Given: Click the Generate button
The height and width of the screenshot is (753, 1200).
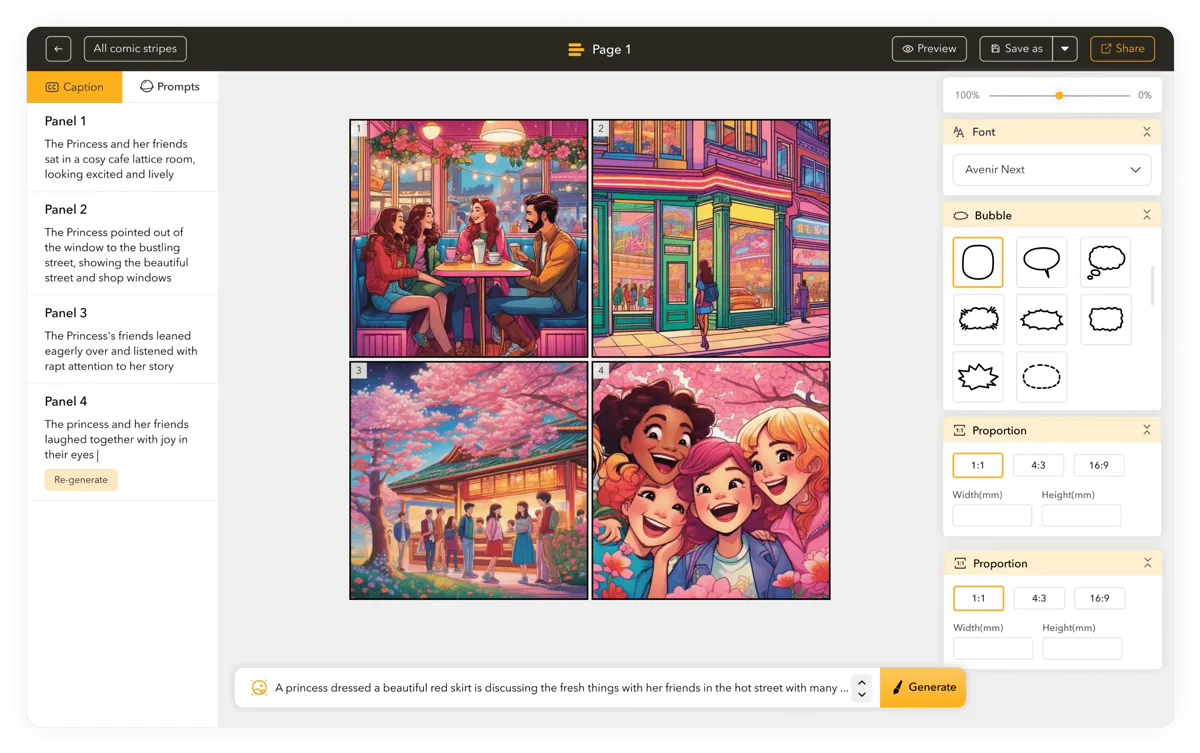Looking at the screenshot, I should pyautogui.click(x=922, y=687).
